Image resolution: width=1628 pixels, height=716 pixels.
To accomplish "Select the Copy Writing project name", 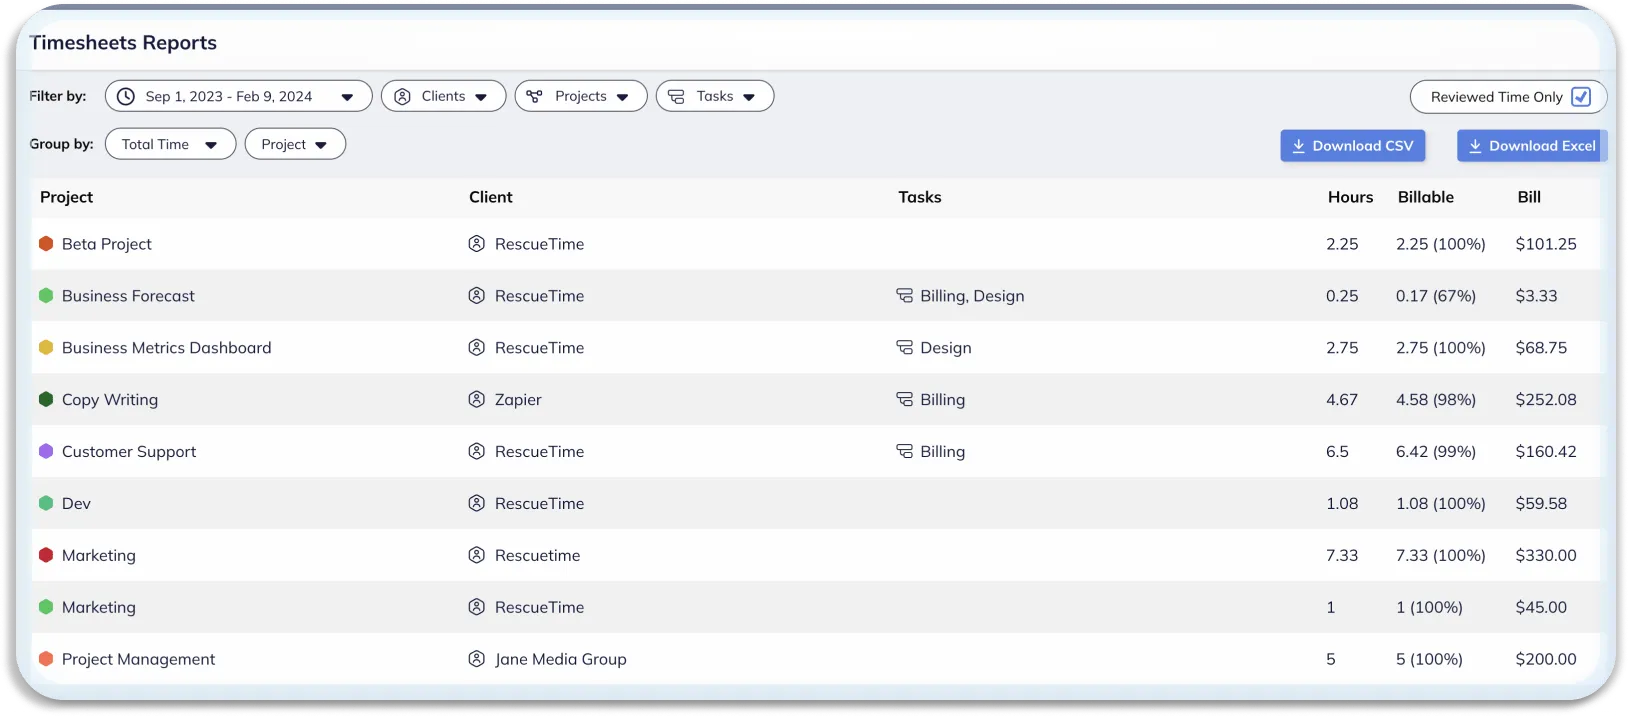I will [x=110, y=400].
